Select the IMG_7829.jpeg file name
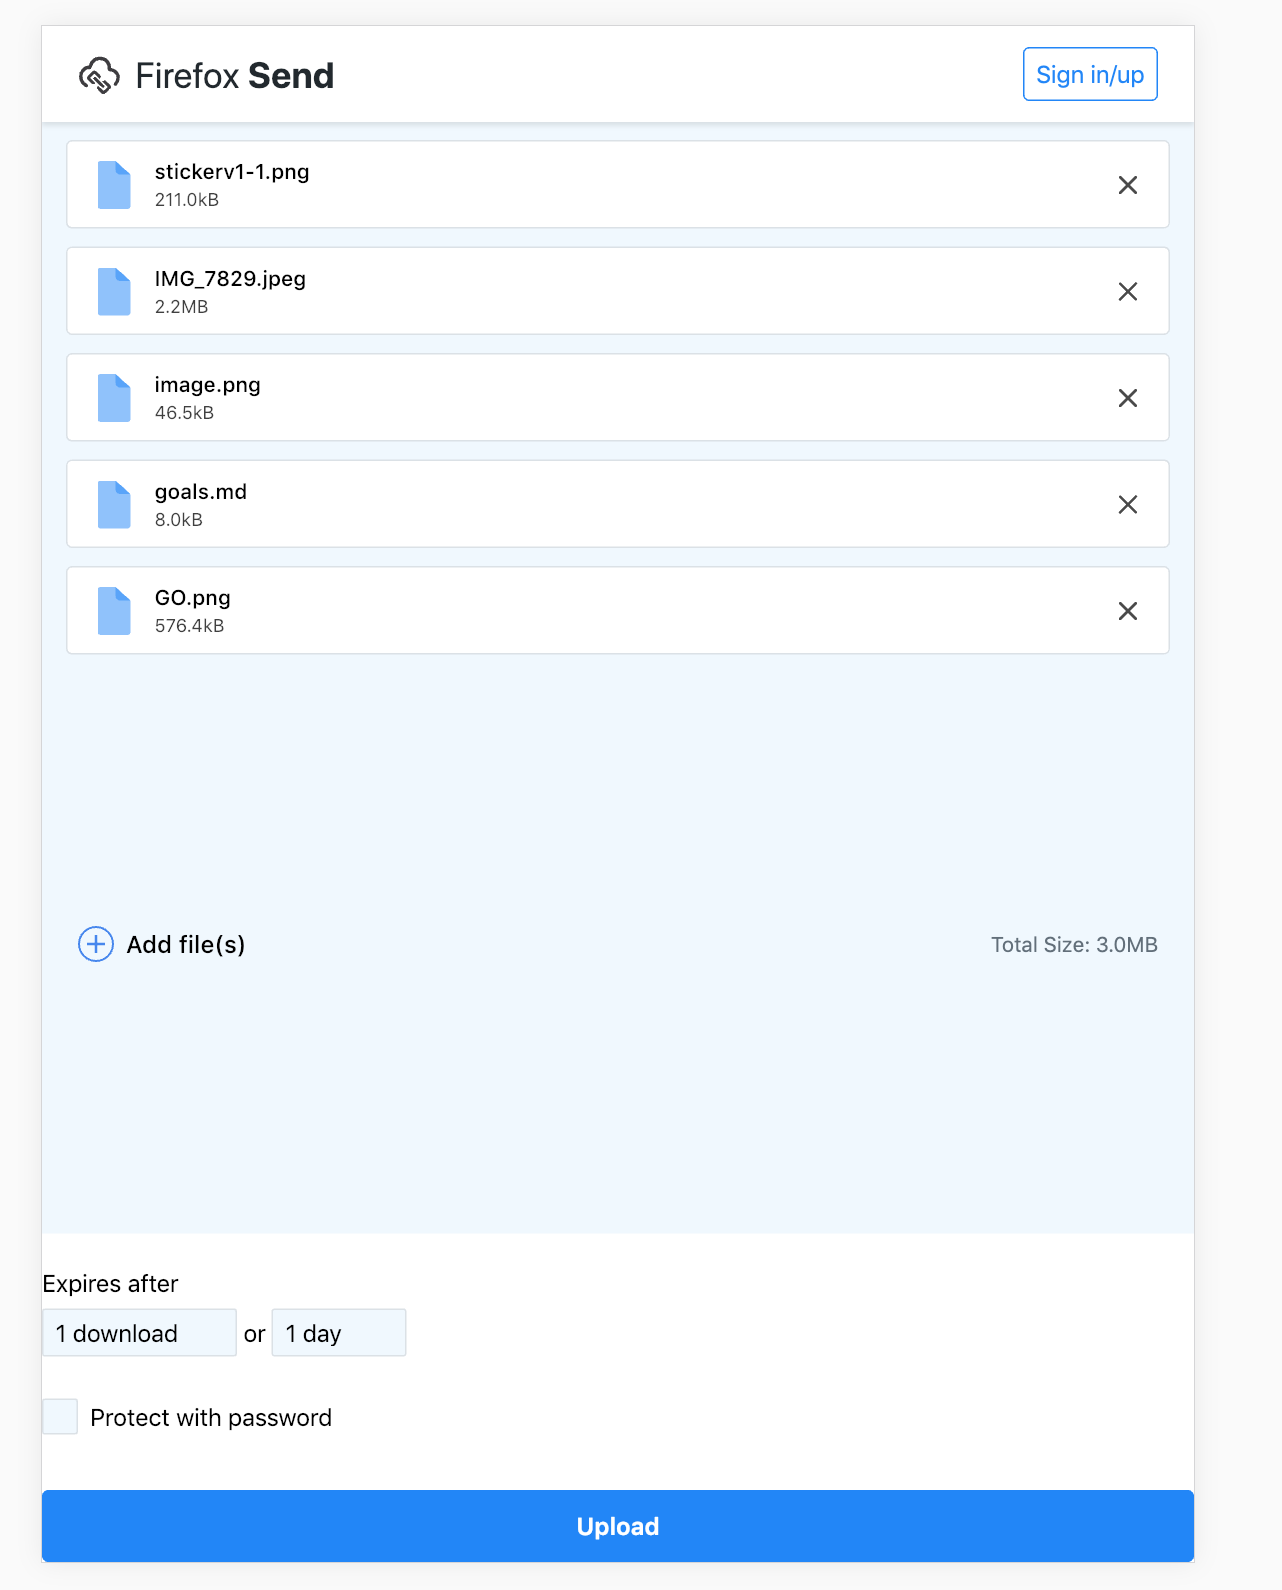Screen dimensions: 1282x1590 [230, 279]
